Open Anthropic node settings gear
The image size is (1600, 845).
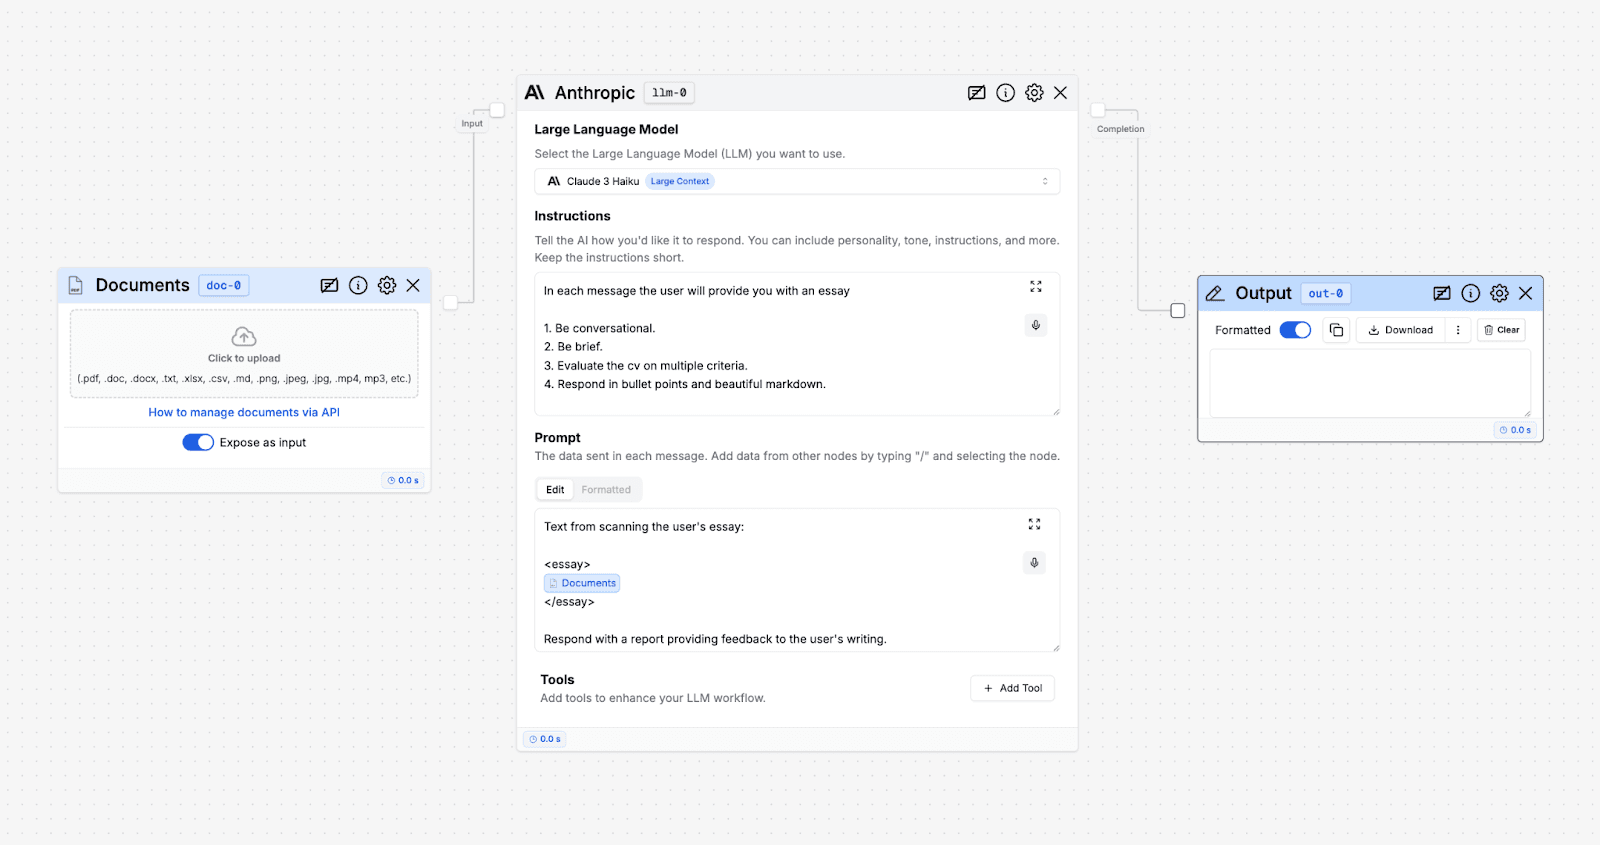click(x=1034, y=93)
